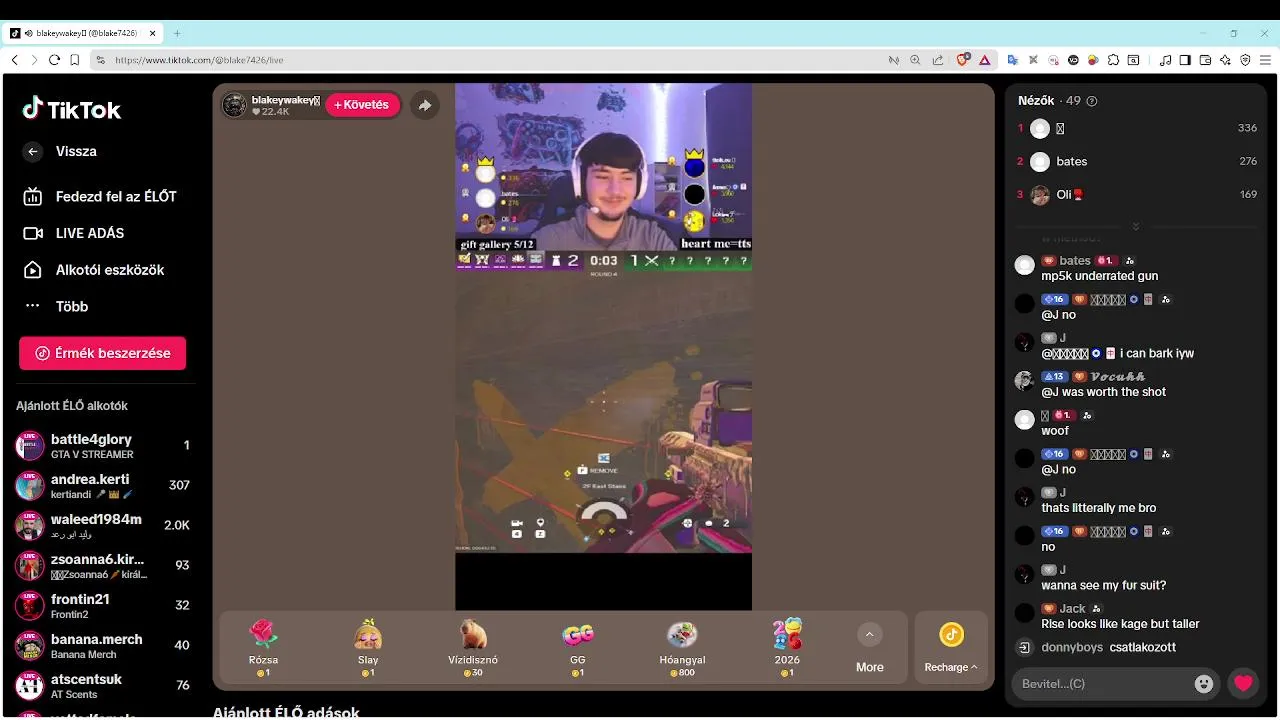Open battle4glory live stream
This screenshot has height=720, width=1280.
pos(102,446)
